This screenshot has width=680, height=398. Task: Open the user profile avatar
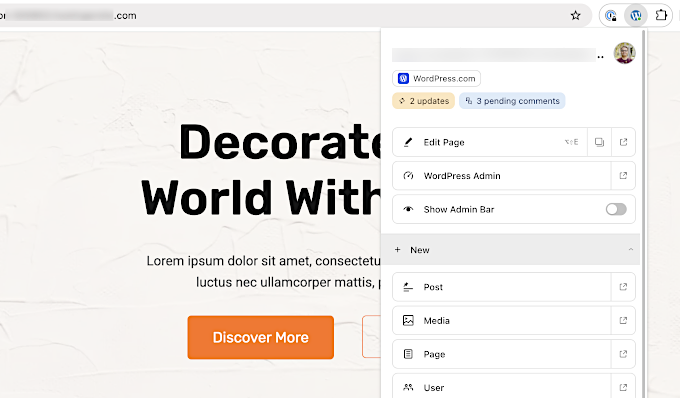[x=624, y=53]
